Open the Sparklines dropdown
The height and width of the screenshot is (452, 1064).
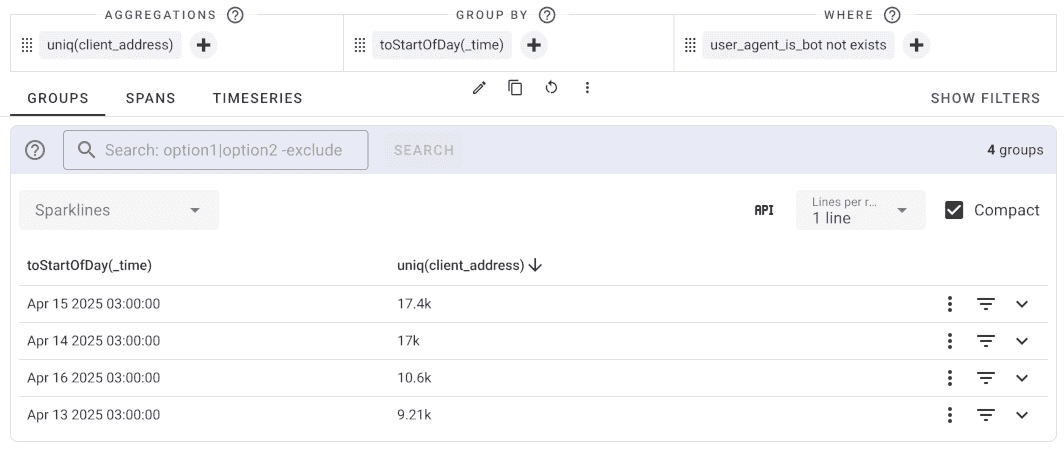tap(119, 210)
